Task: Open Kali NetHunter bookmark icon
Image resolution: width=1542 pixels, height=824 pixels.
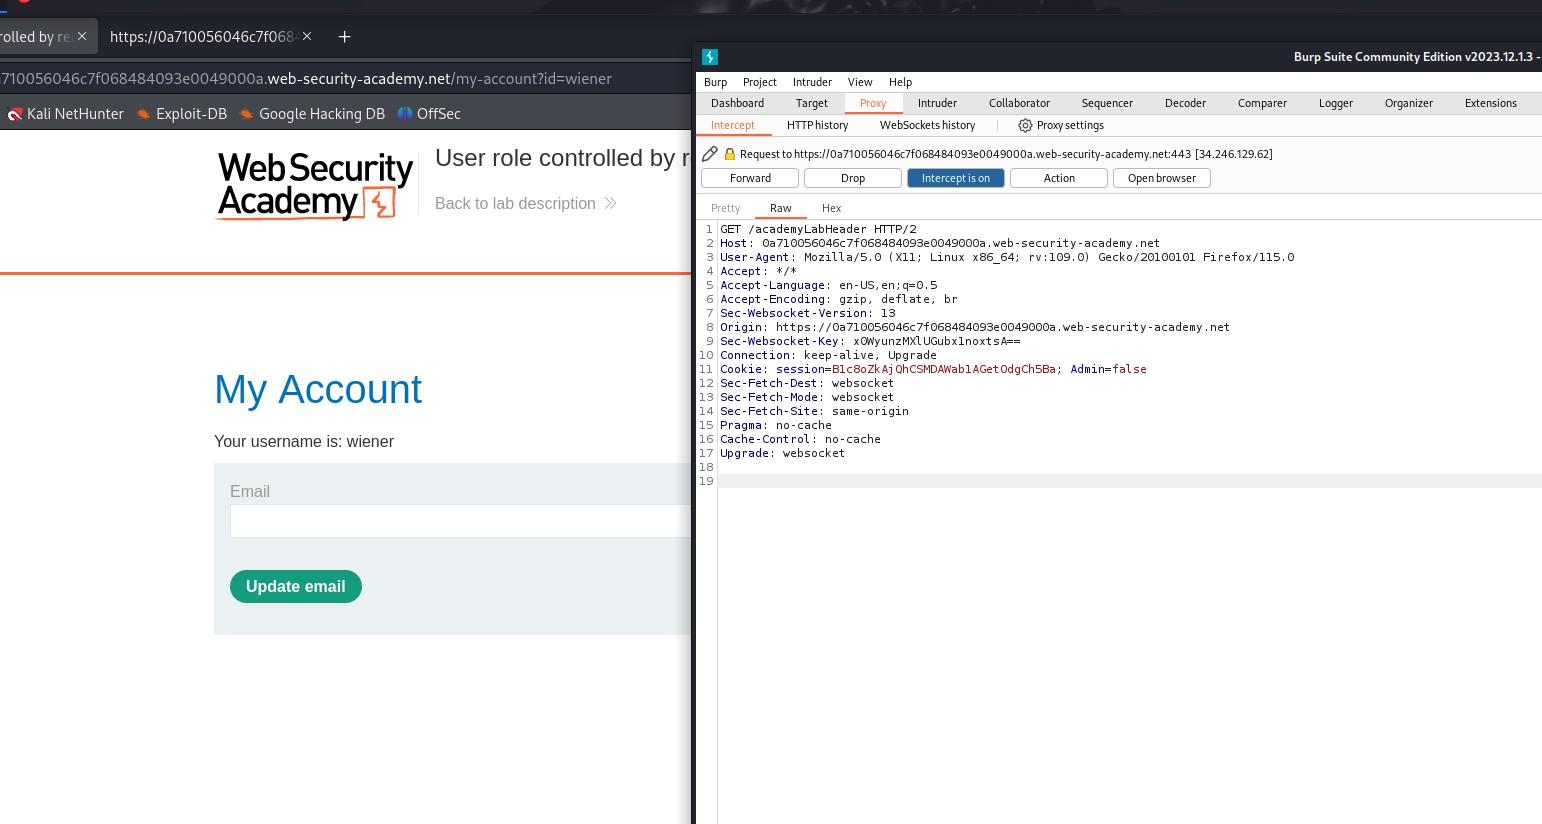Action: pos(15,114)
